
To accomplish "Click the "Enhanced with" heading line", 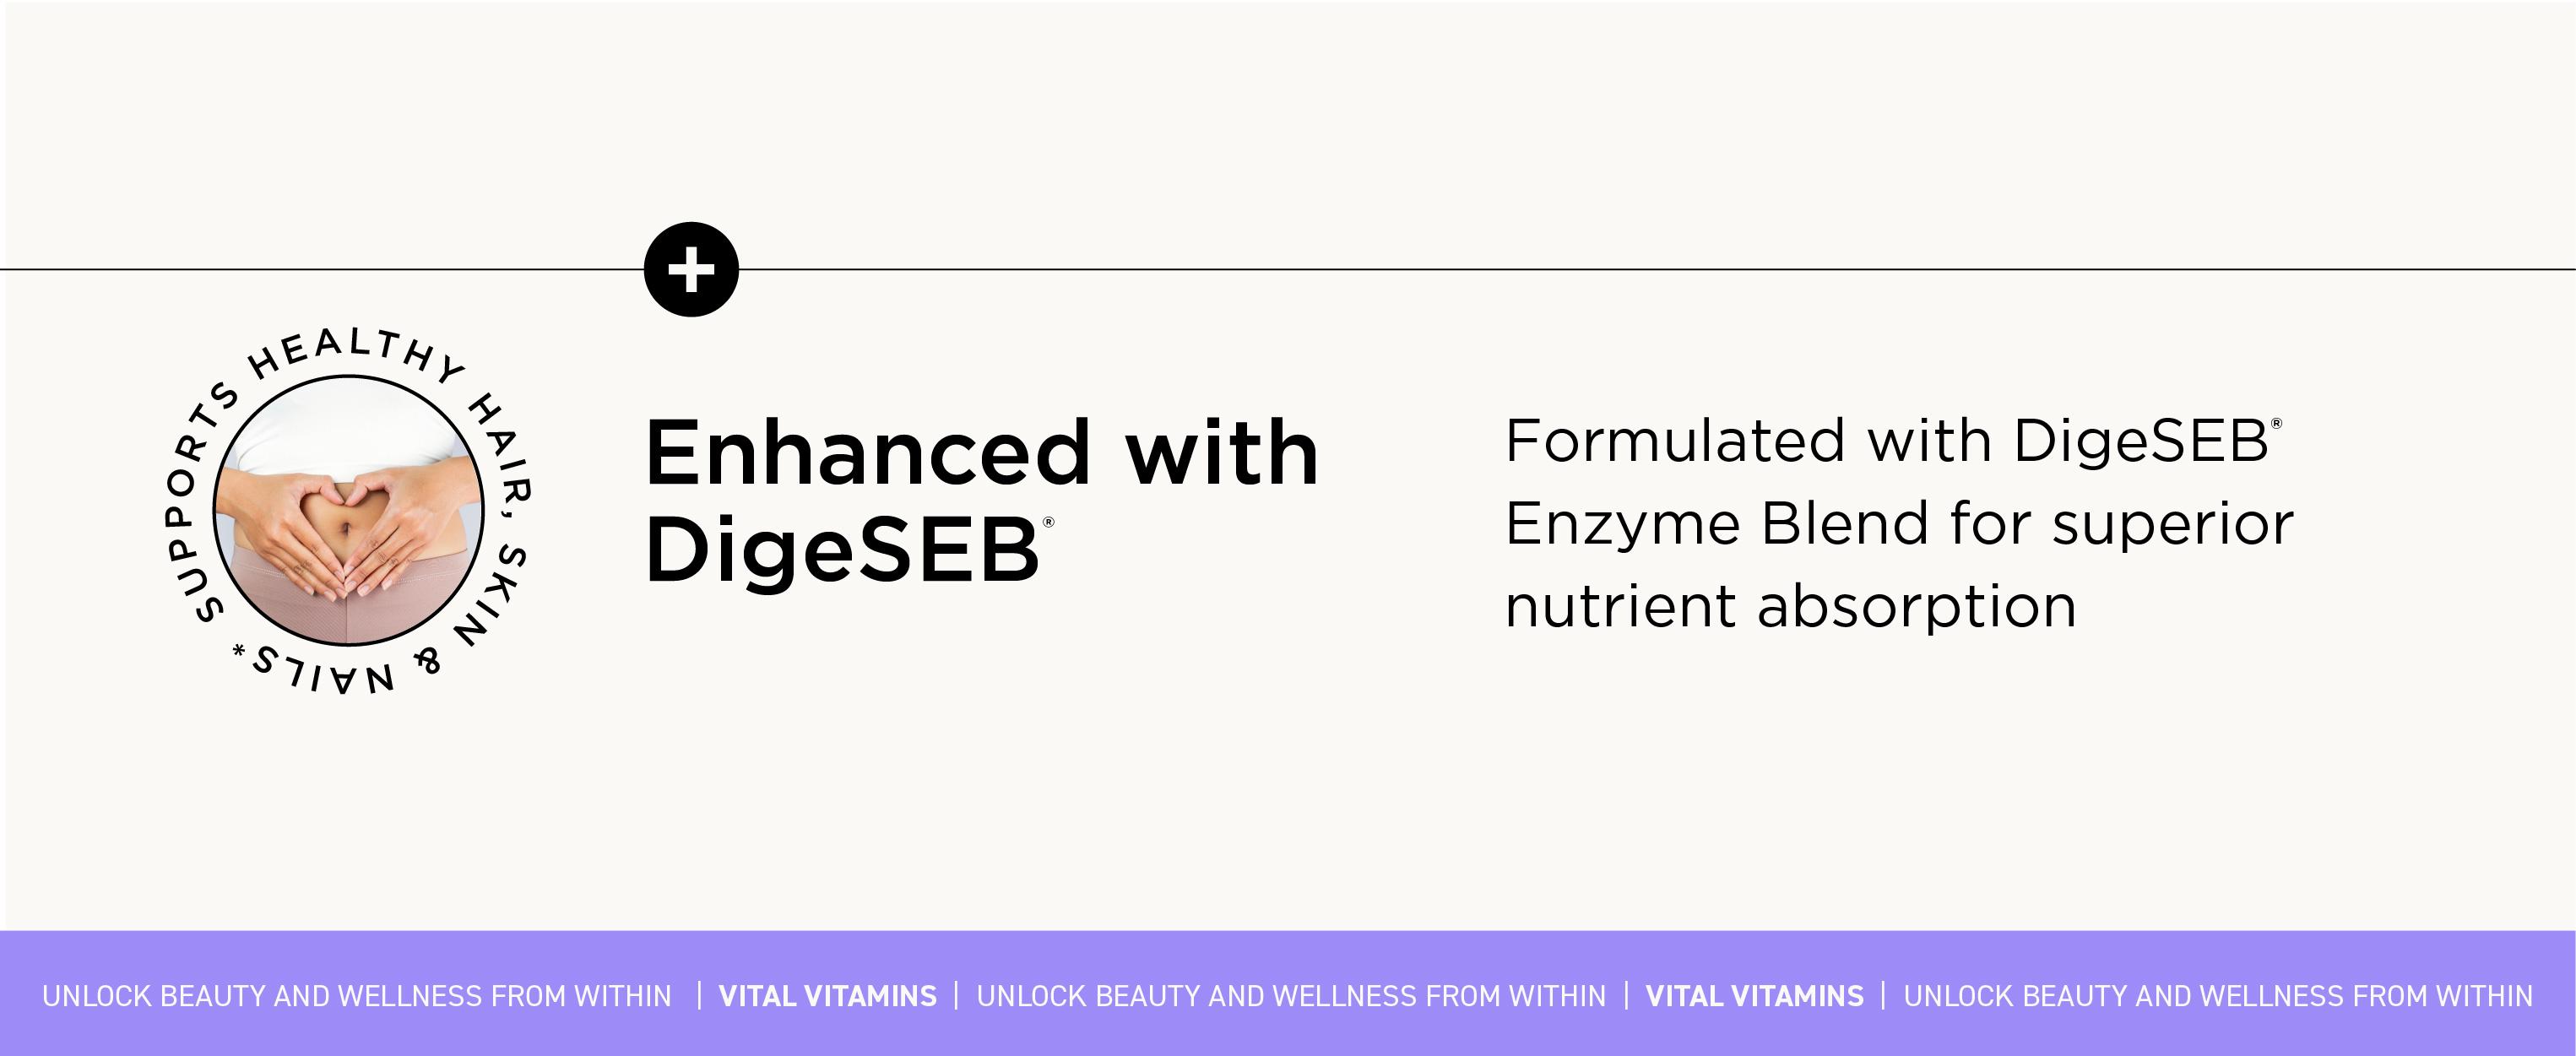I will click(x=982, y=454).
